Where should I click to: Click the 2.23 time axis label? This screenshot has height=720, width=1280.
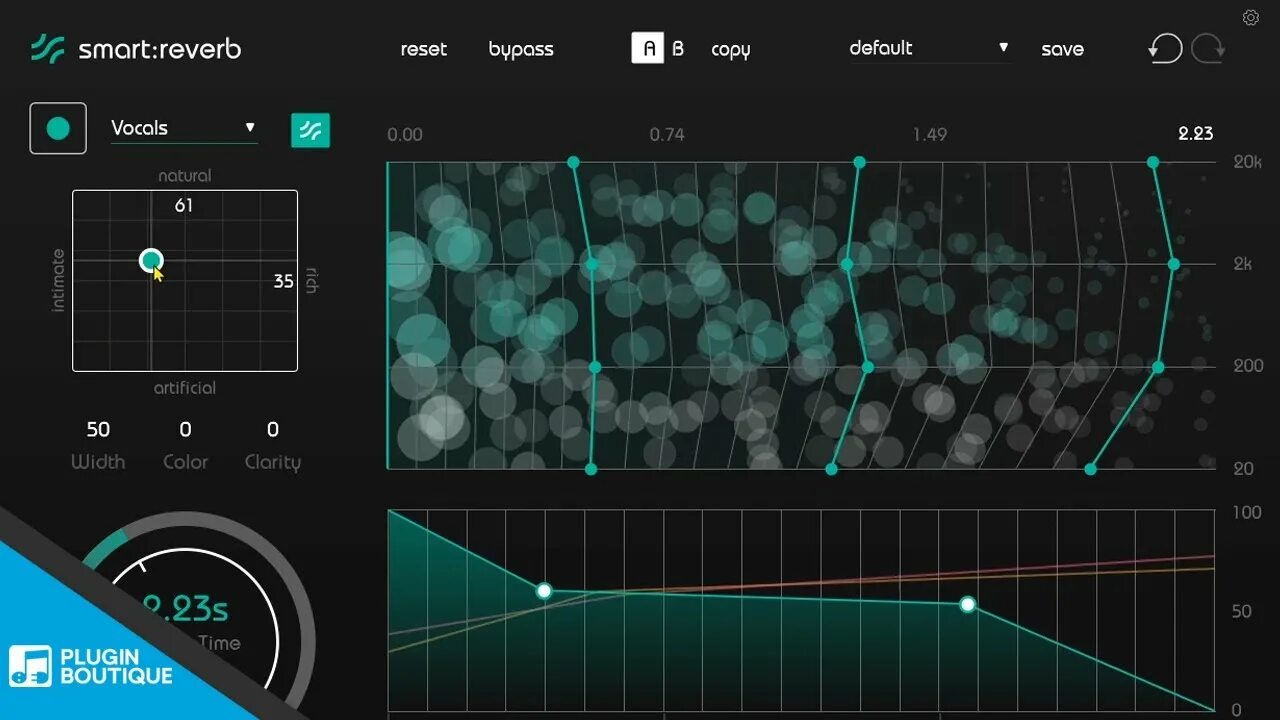1195,133
